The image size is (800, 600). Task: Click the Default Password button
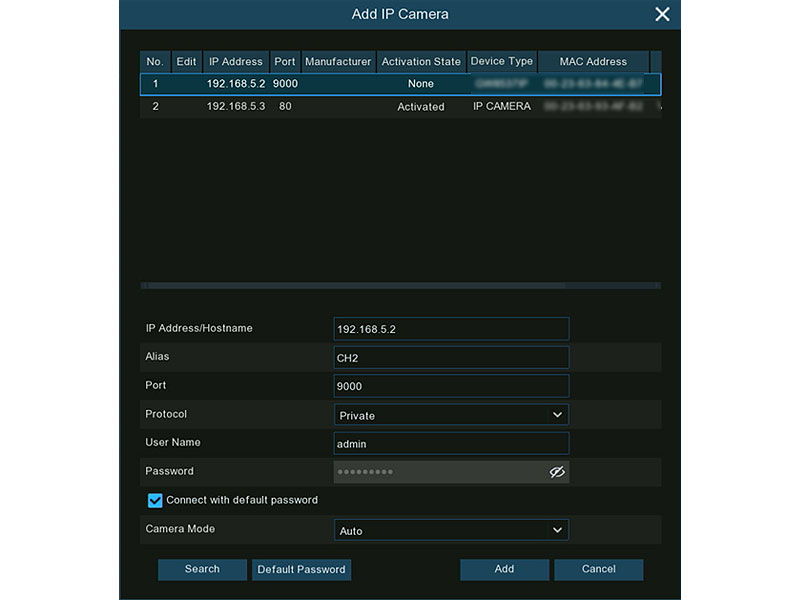[x=301, y=569]
